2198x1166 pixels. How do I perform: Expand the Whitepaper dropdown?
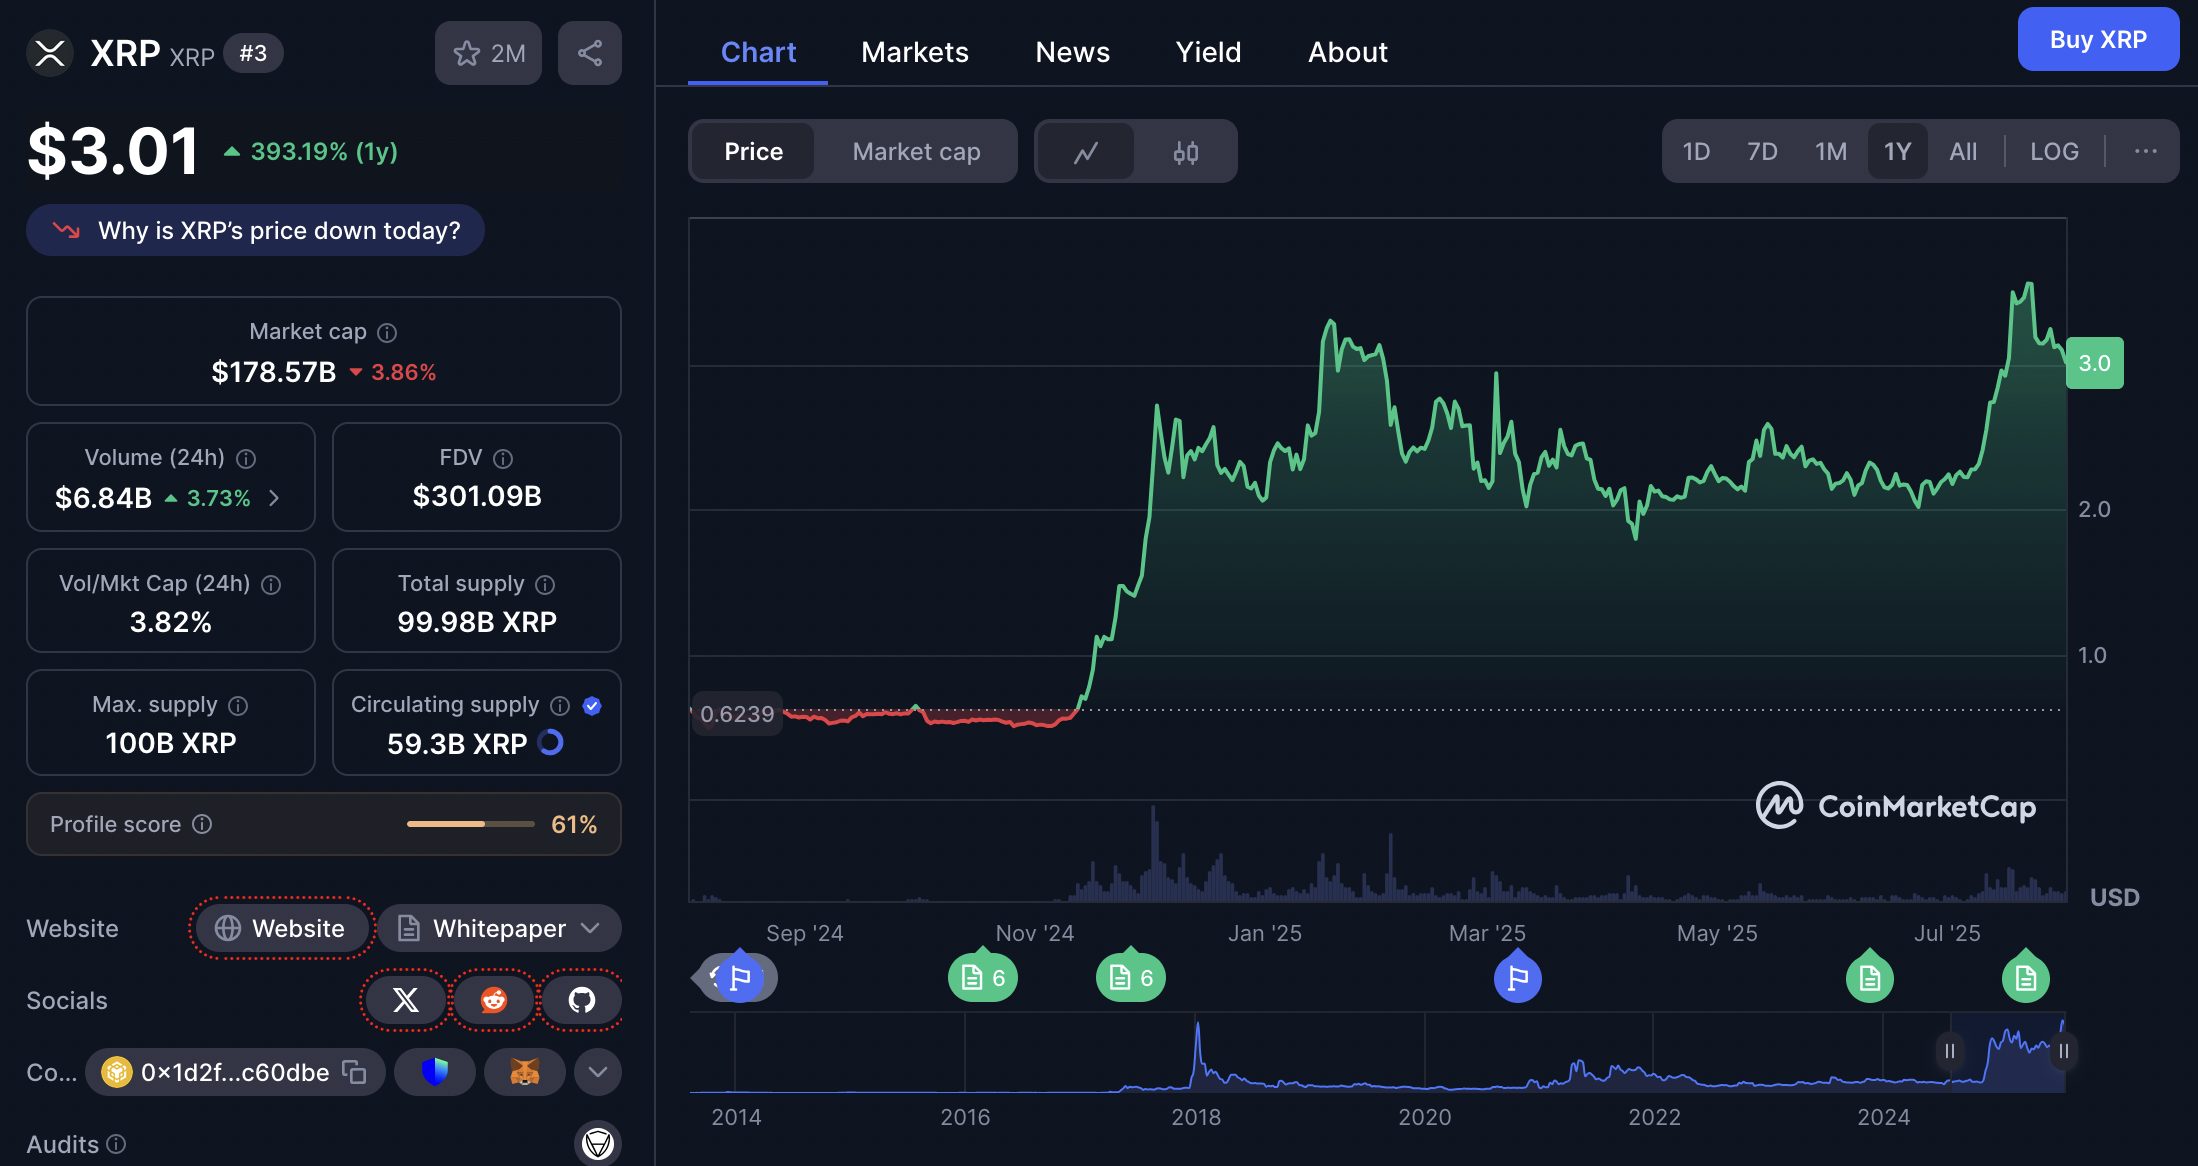click(499, 928)
